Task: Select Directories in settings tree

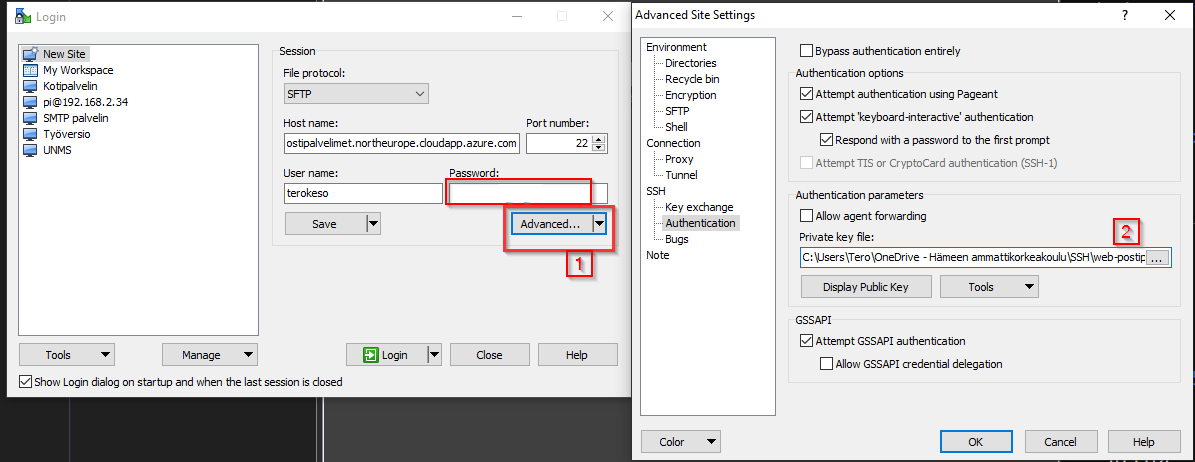Action: coord(690,63)
